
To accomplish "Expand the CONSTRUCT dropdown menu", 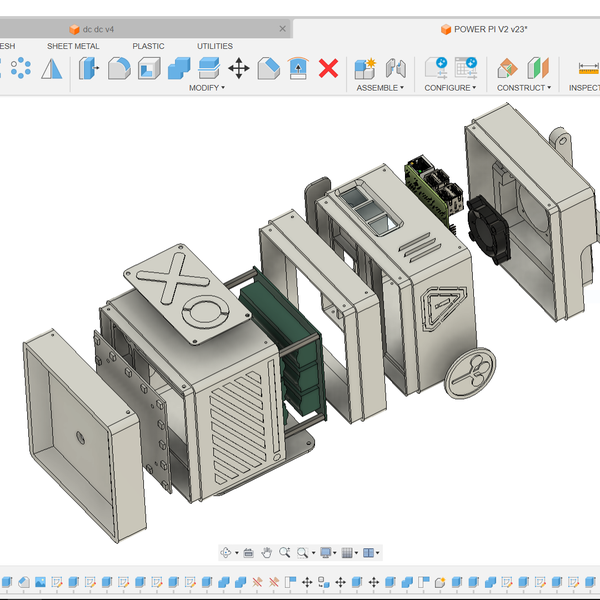I will (524, 88).
